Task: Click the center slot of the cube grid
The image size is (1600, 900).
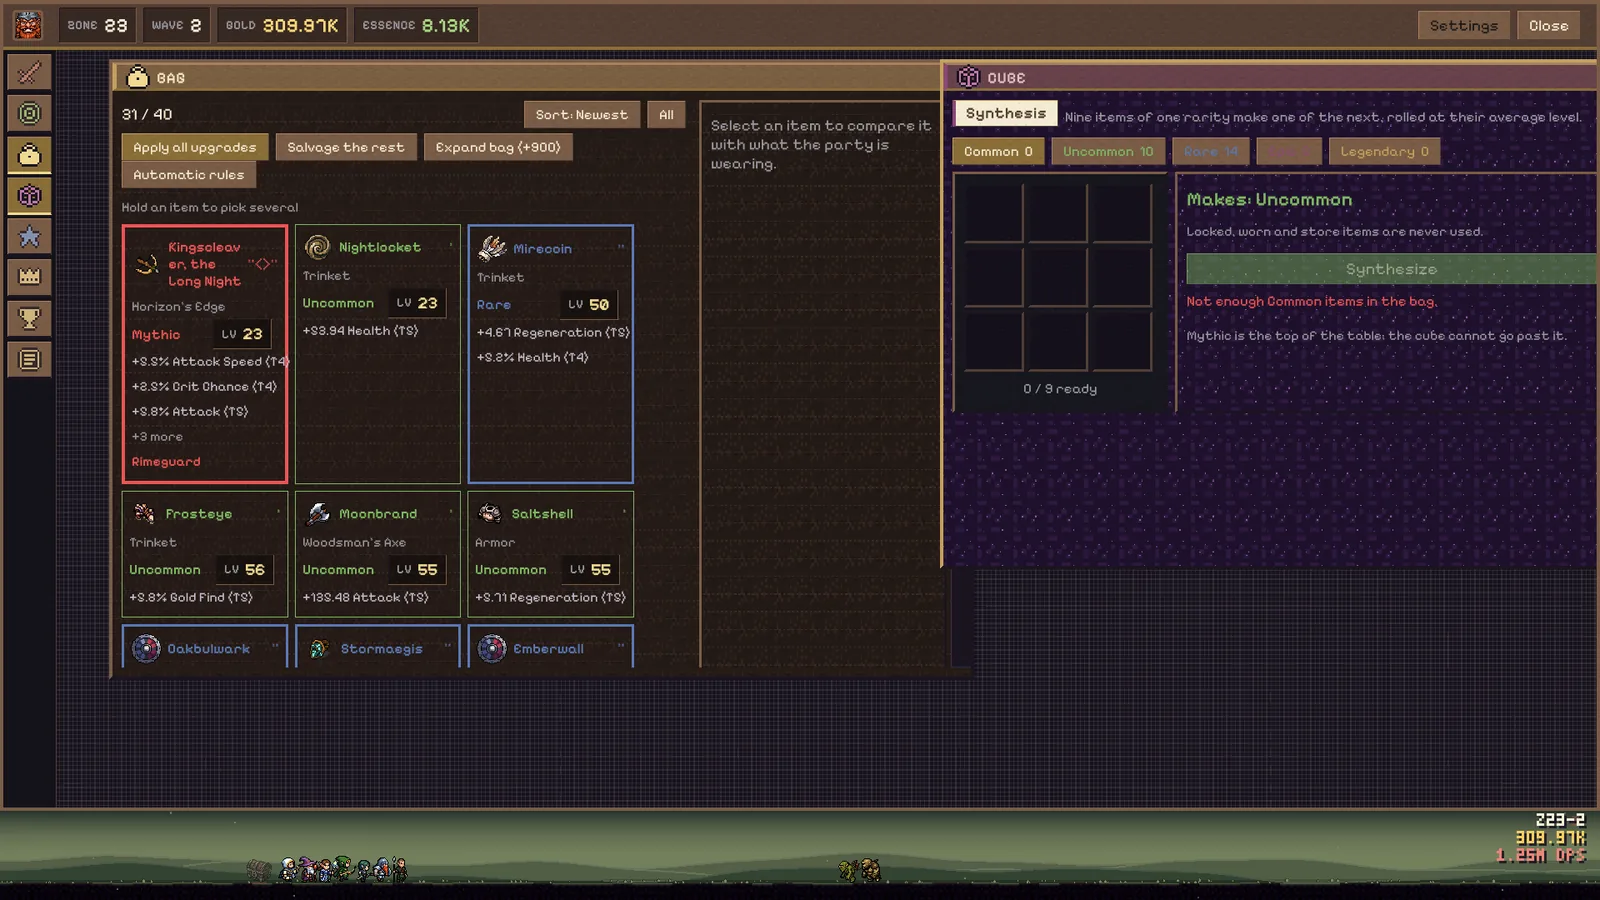Action: (1058, 276)
